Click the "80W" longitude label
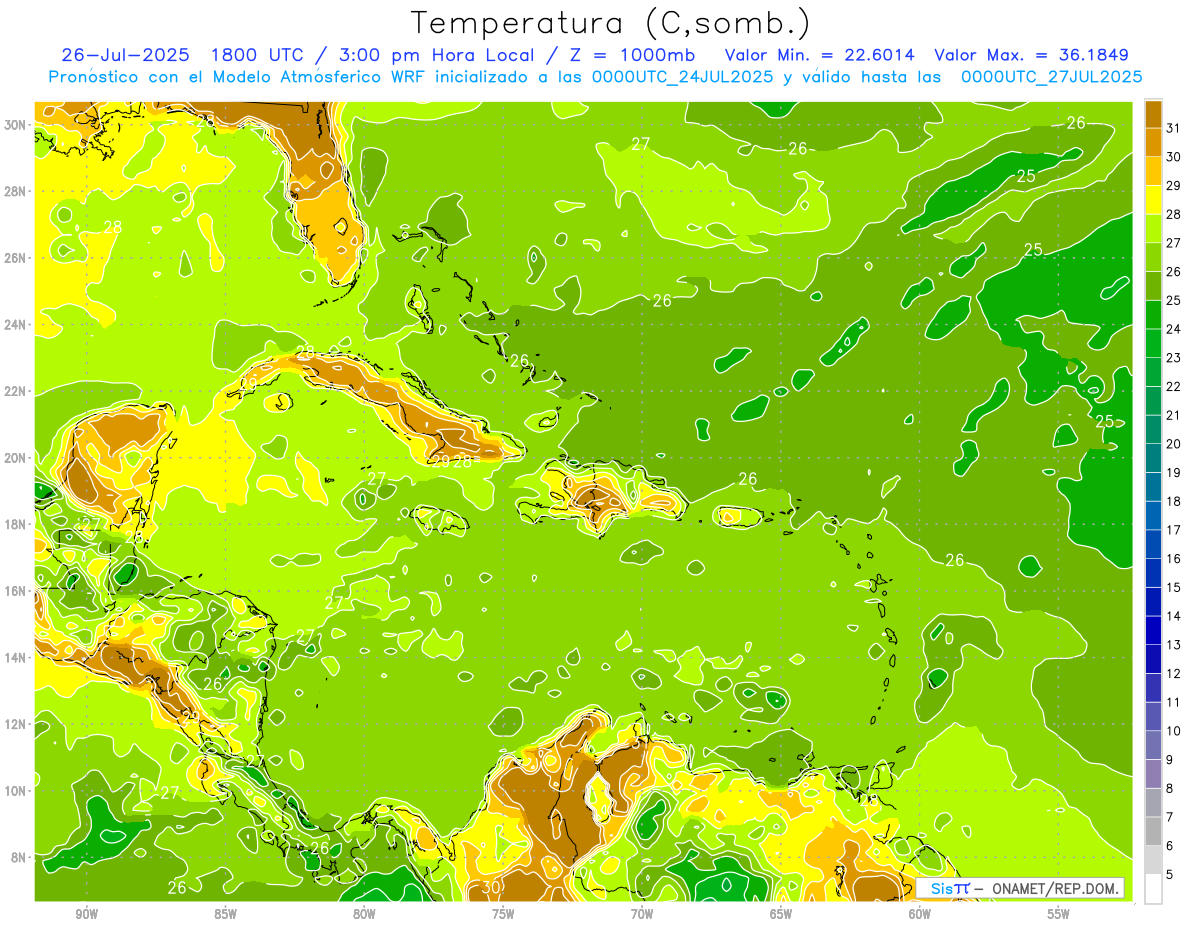Image resolution: width=1200 pixels, height=927 pixels. tap(364, 915)
